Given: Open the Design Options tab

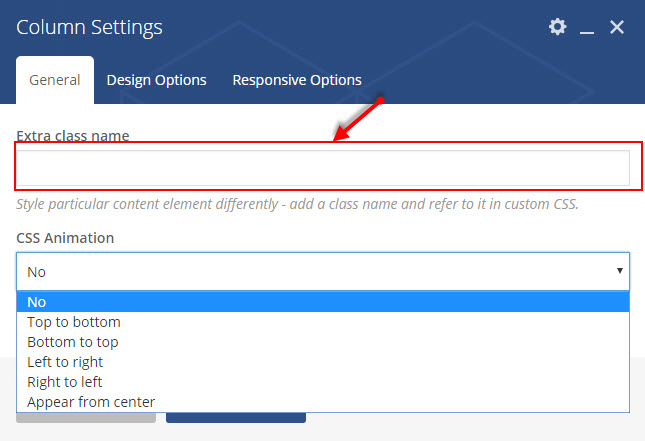Looking at the screenshot, I should click(x=156, y=80).
